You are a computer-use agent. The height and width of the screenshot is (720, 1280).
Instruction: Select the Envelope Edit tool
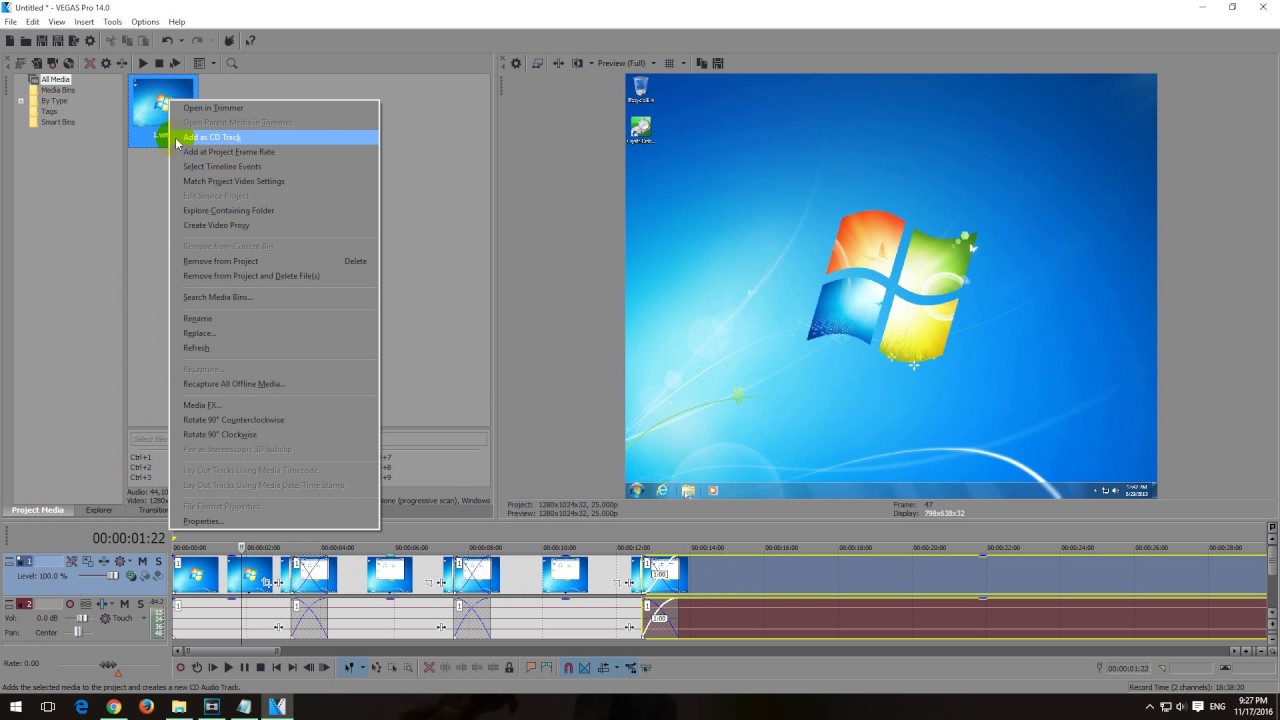click(376, 667)
